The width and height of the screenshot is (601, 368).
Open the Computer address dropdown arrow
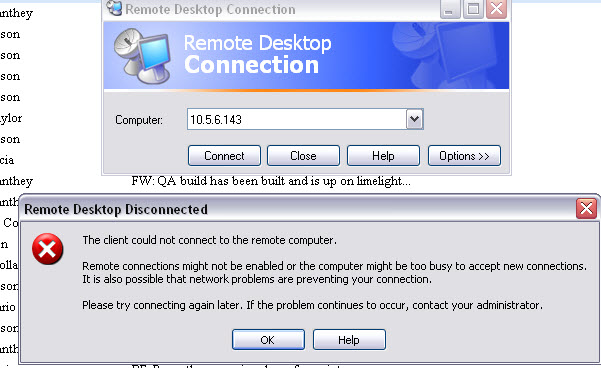pos(414,119)
